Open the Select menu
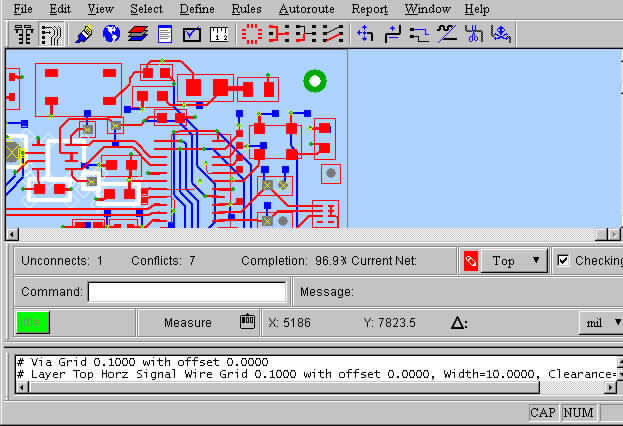This screenshot has height=426, width=623. [146, 9]
